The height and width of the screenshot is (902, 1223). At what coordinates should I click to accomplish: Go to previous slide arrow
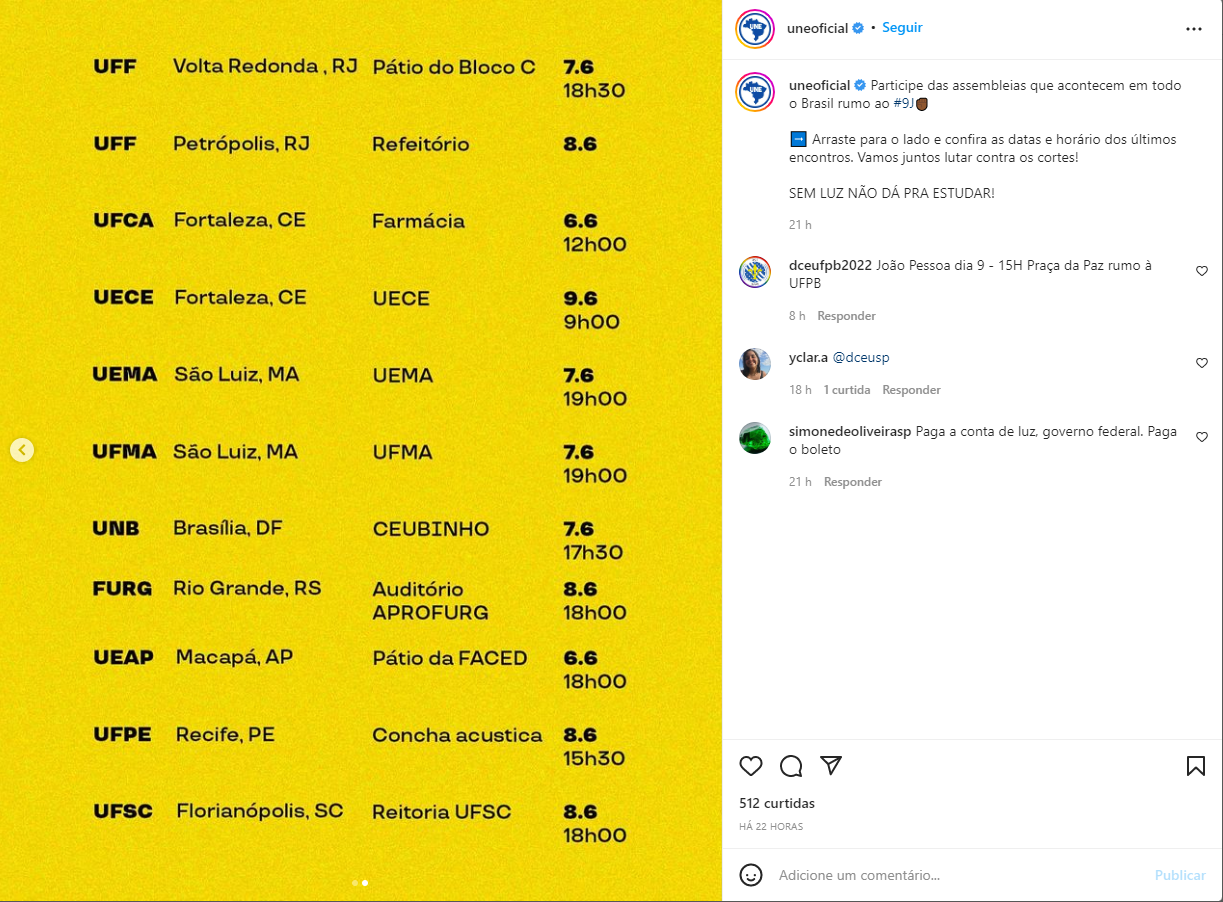tap(22, 450)
